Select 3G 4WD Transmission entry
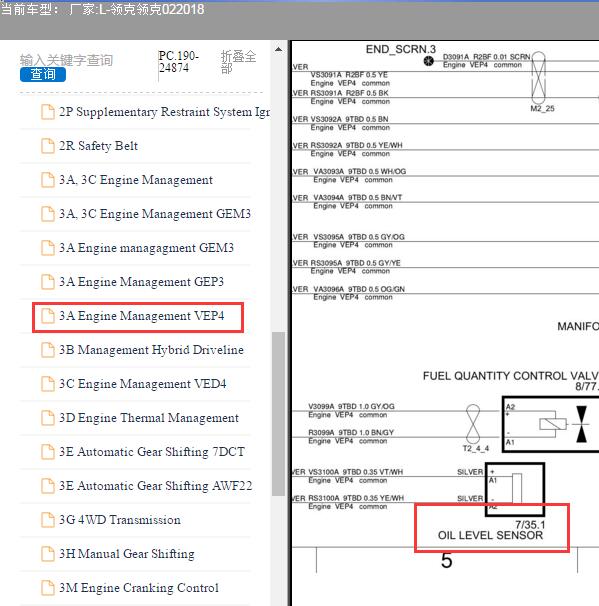 pos(119,520)
